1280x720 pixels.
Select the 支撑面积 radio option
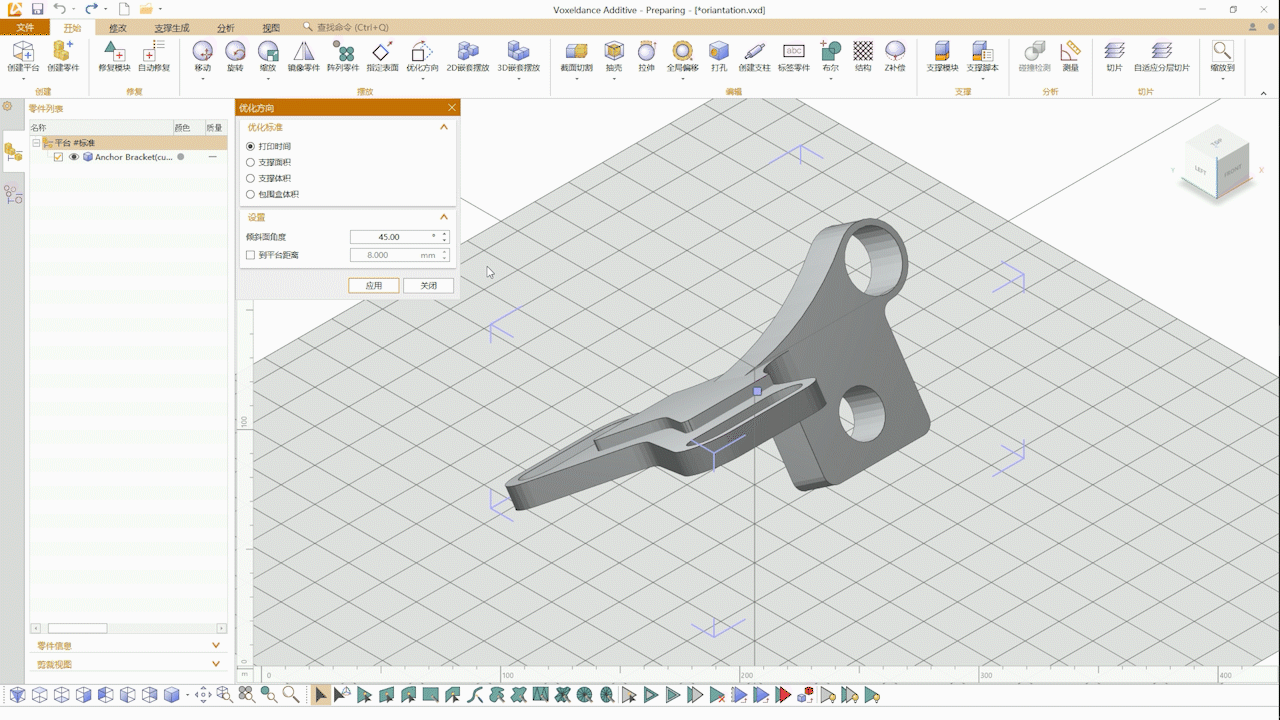251,162
